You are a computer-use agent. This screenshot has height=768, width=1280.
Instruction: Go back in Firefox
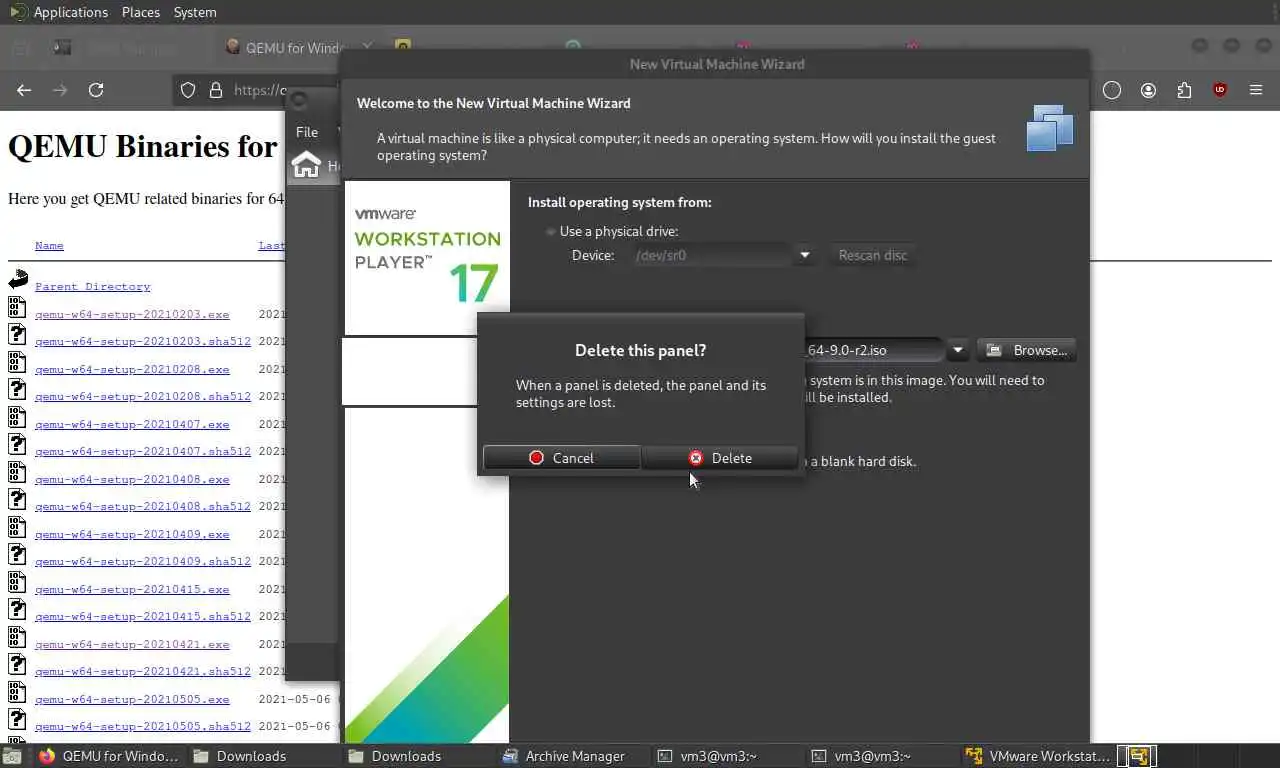tap(24, 90)
